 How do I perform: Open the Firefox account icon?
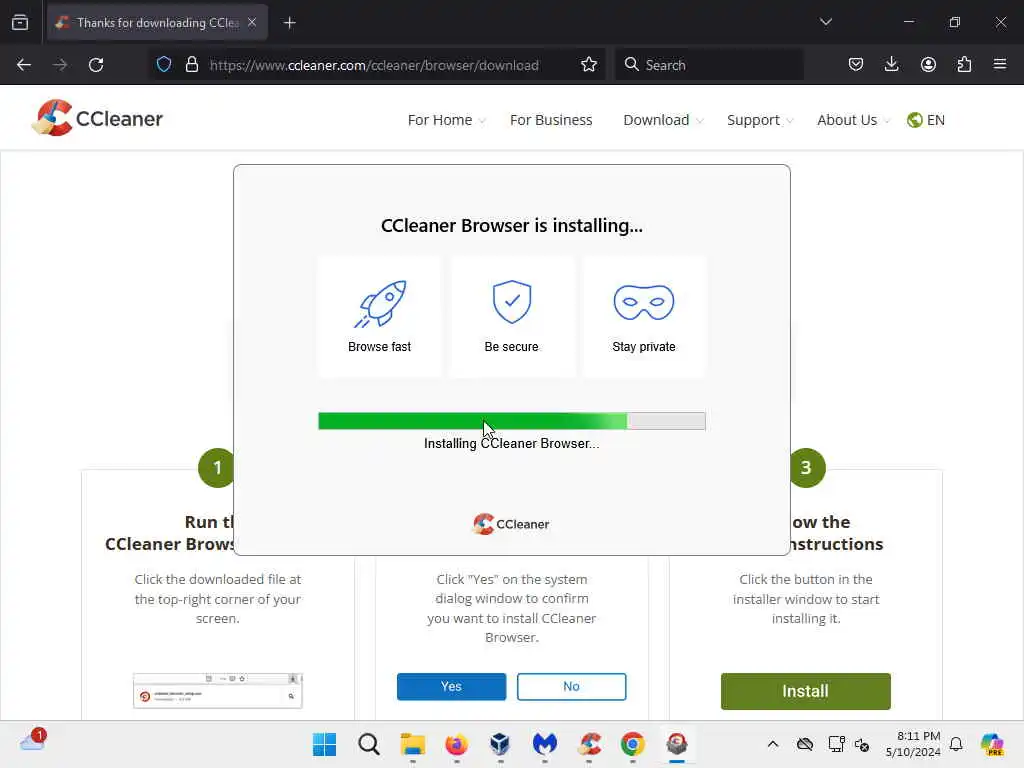click(x=928, y=64)
